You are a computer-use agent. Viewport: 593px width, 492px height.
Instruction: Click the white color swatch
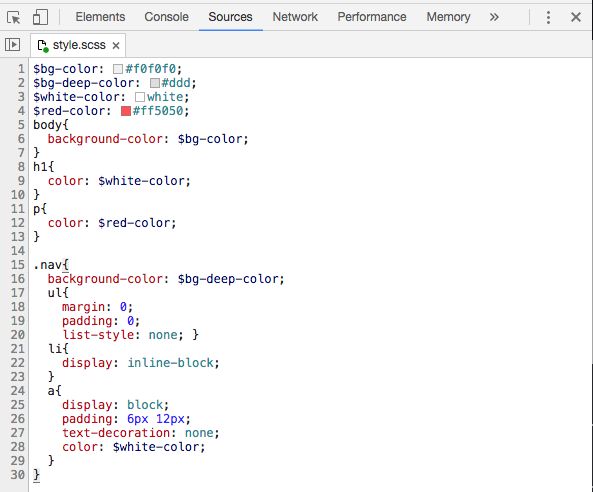140,97
